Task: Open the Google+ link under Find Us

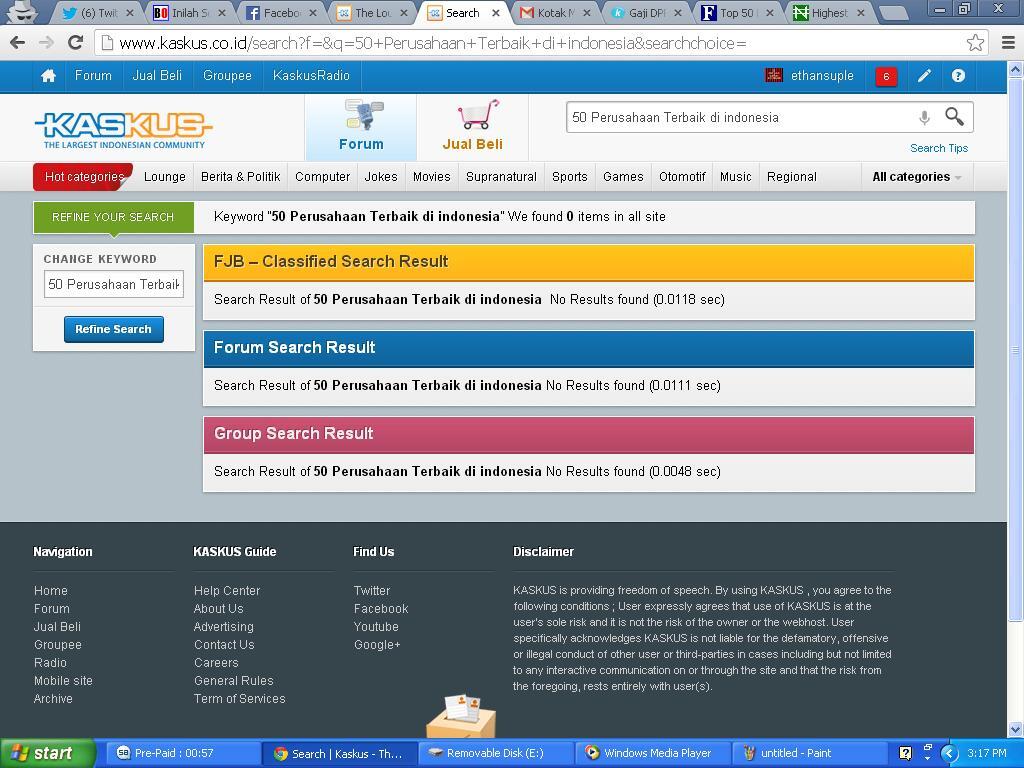Action: 377,645
